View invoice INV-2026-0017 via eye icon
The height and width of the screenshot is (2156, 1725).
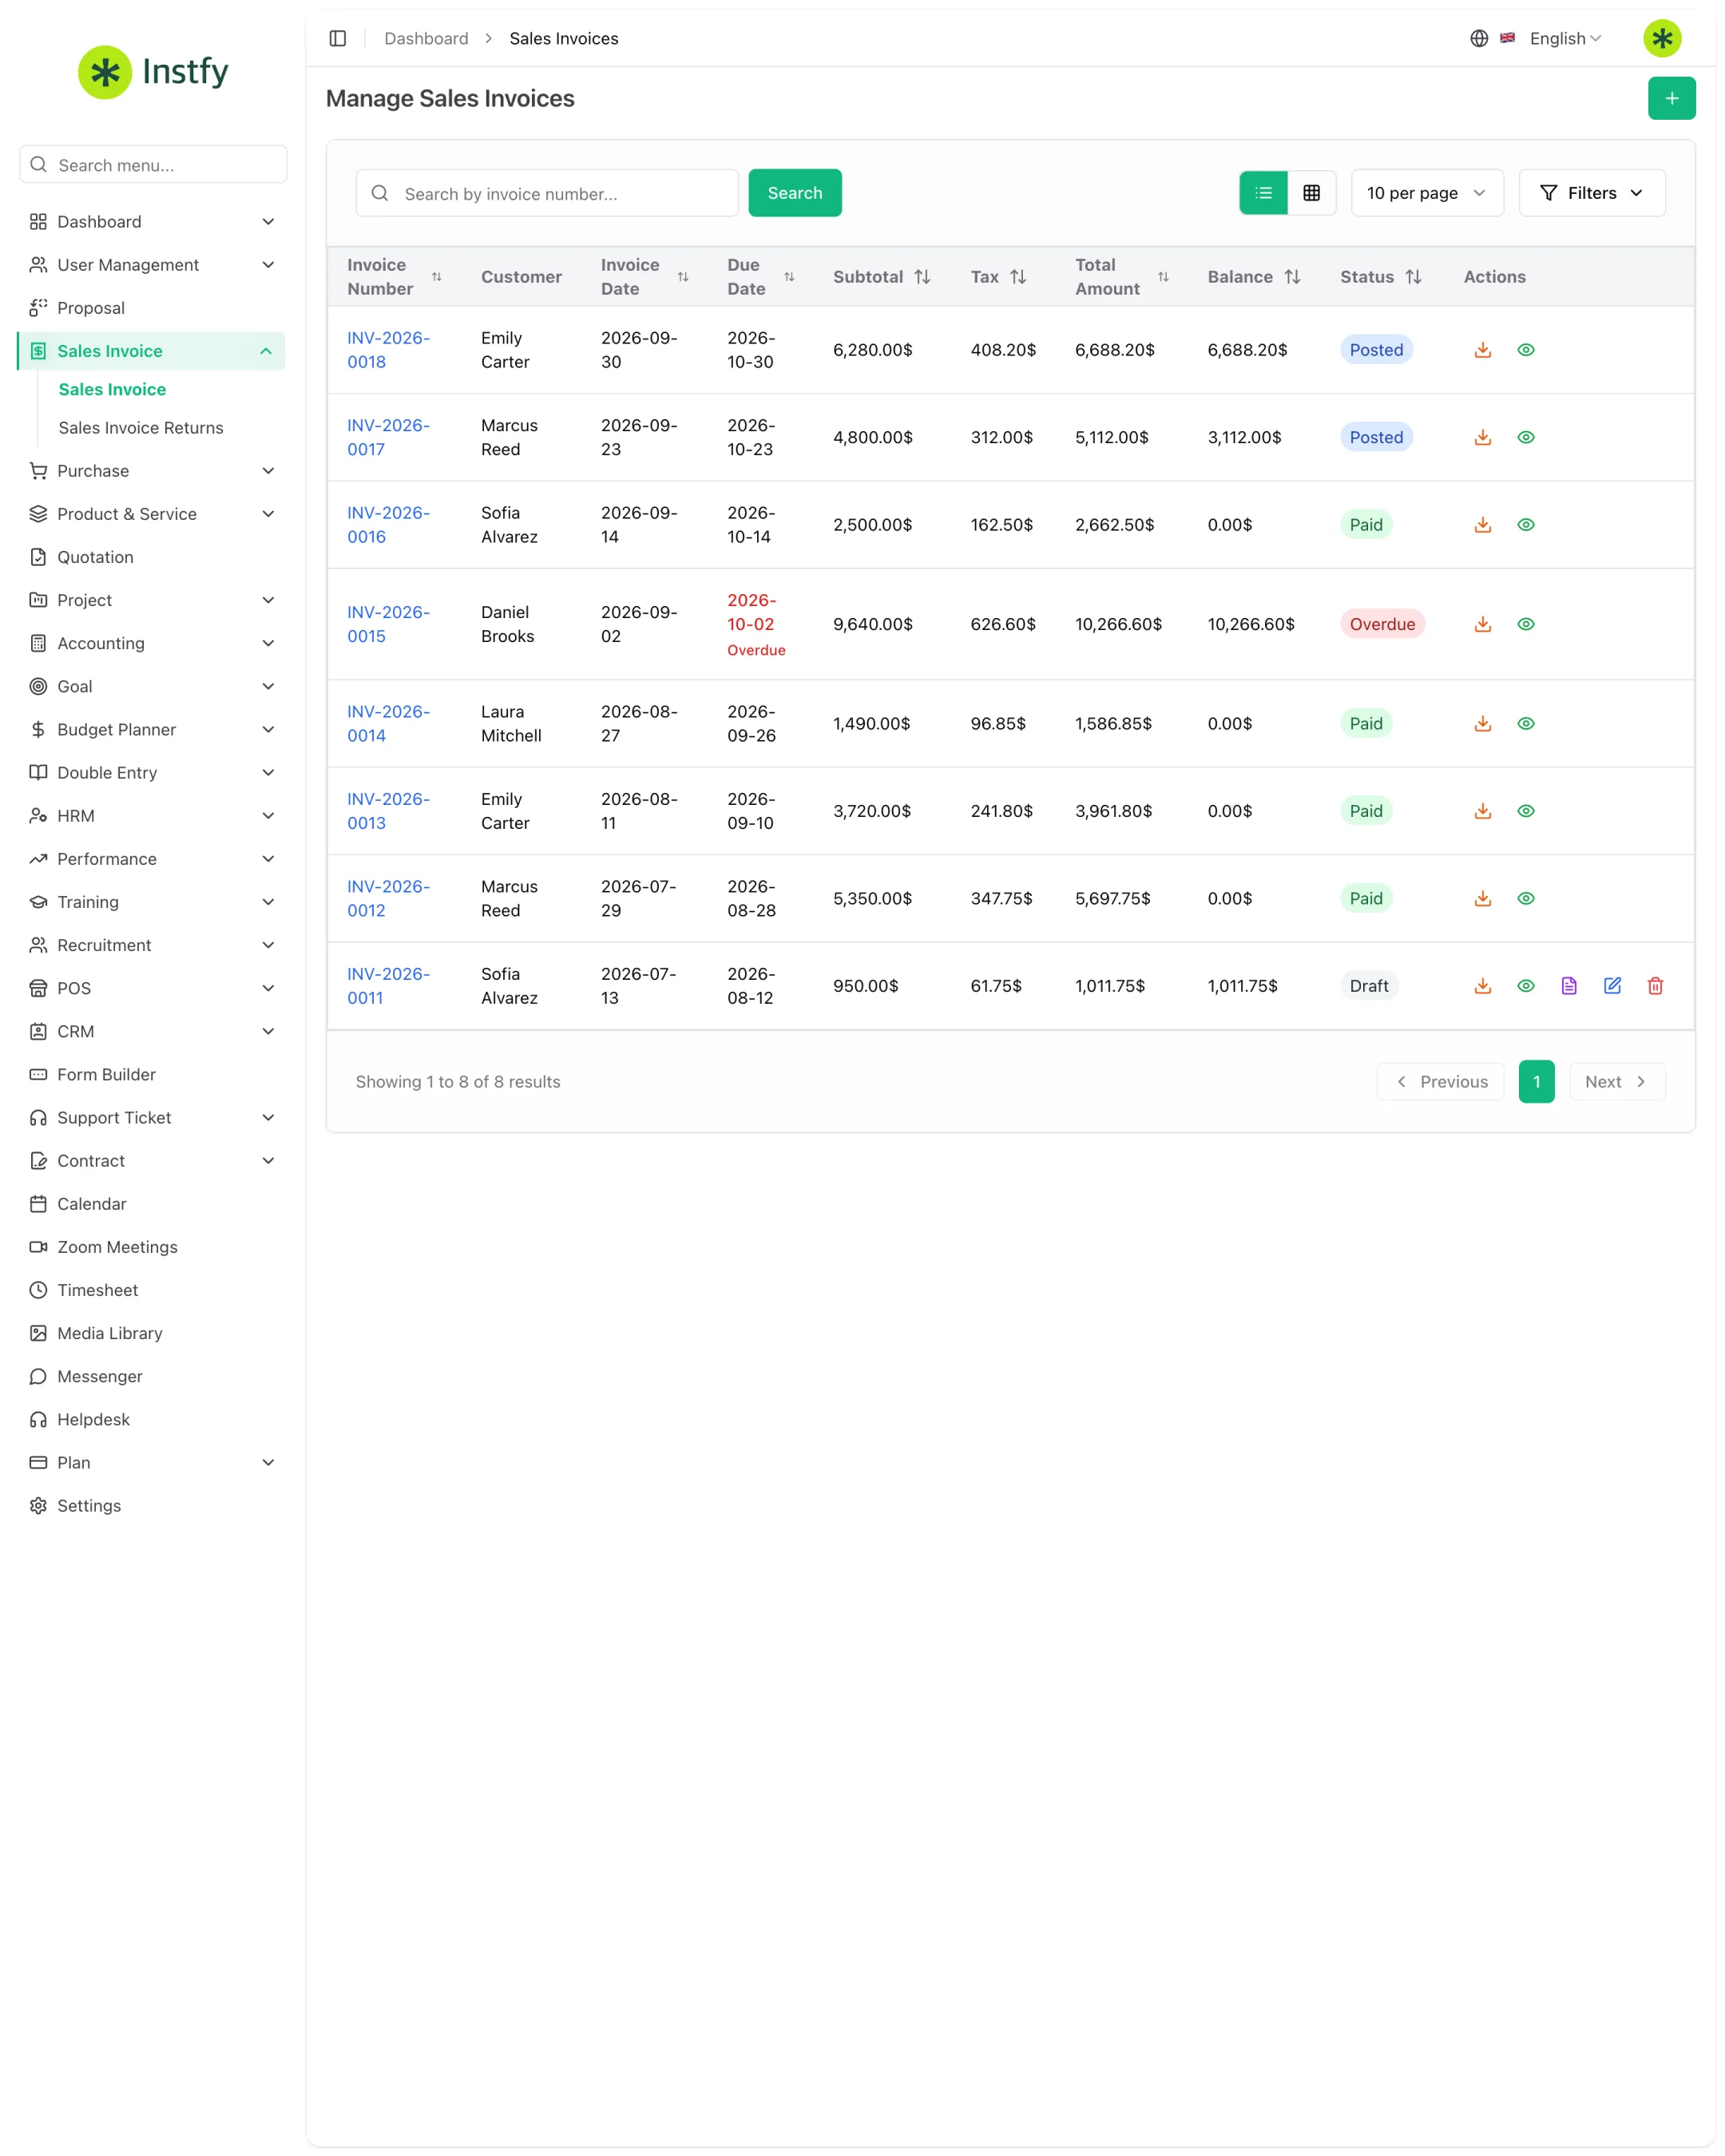click(1525, 437)
